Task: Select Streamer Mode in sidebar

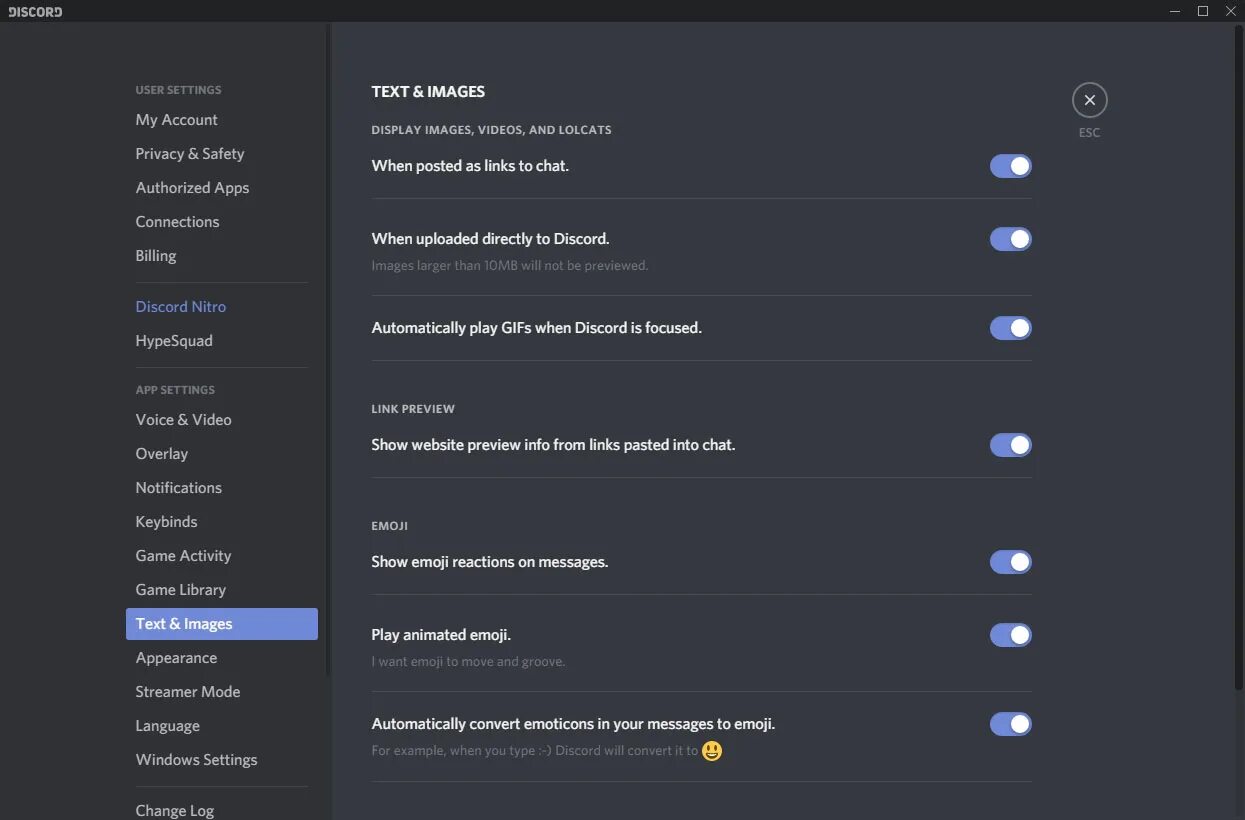Action: pyautogui.click(x=188, y=692)
